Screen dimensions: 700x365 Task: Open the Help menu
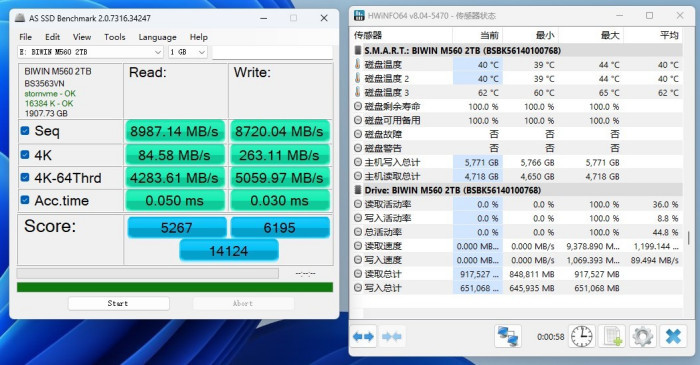(199, 37)
